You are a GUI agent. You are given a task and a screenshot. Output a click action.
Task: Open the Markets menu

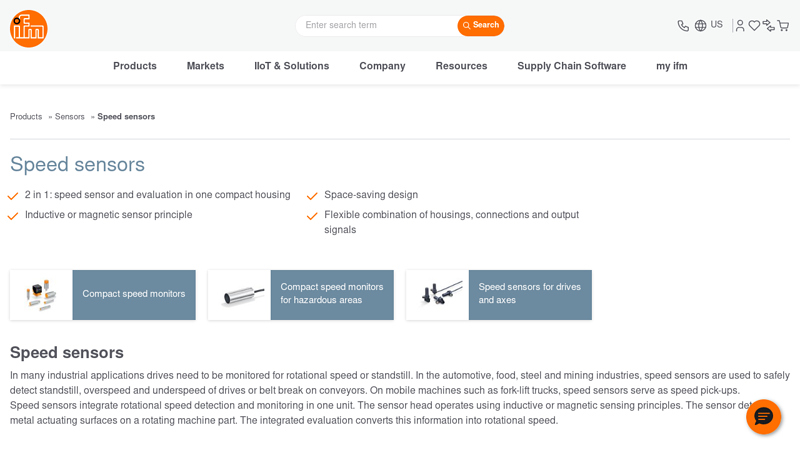click(205, 66)
